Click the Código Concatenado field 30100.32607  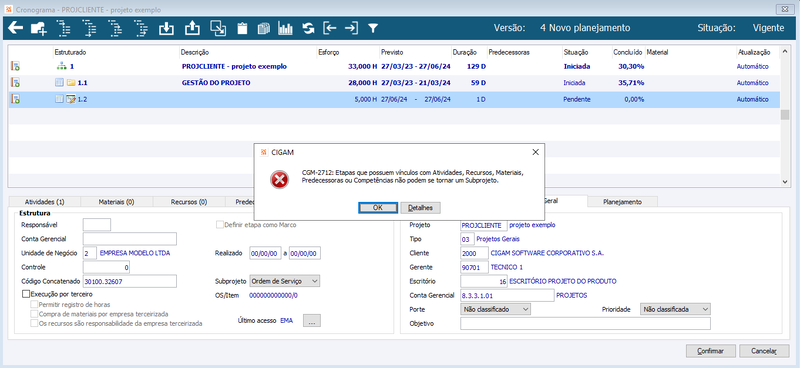click(130, 281)
